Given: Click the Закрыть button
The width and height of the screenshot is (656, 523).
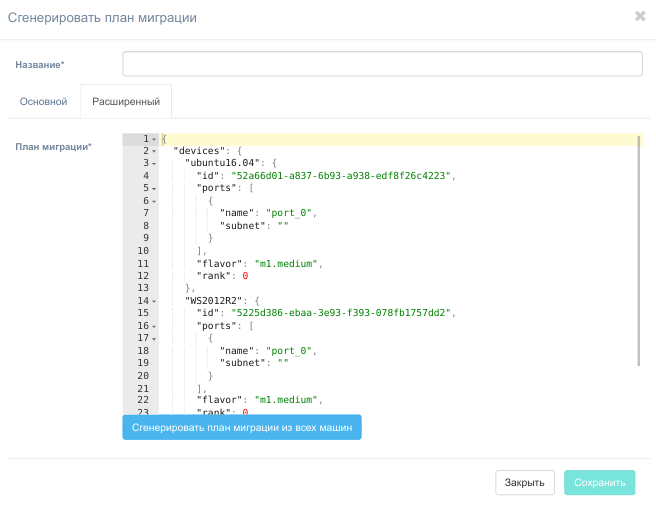Looking at the screenshot, I should coord(525,482).
